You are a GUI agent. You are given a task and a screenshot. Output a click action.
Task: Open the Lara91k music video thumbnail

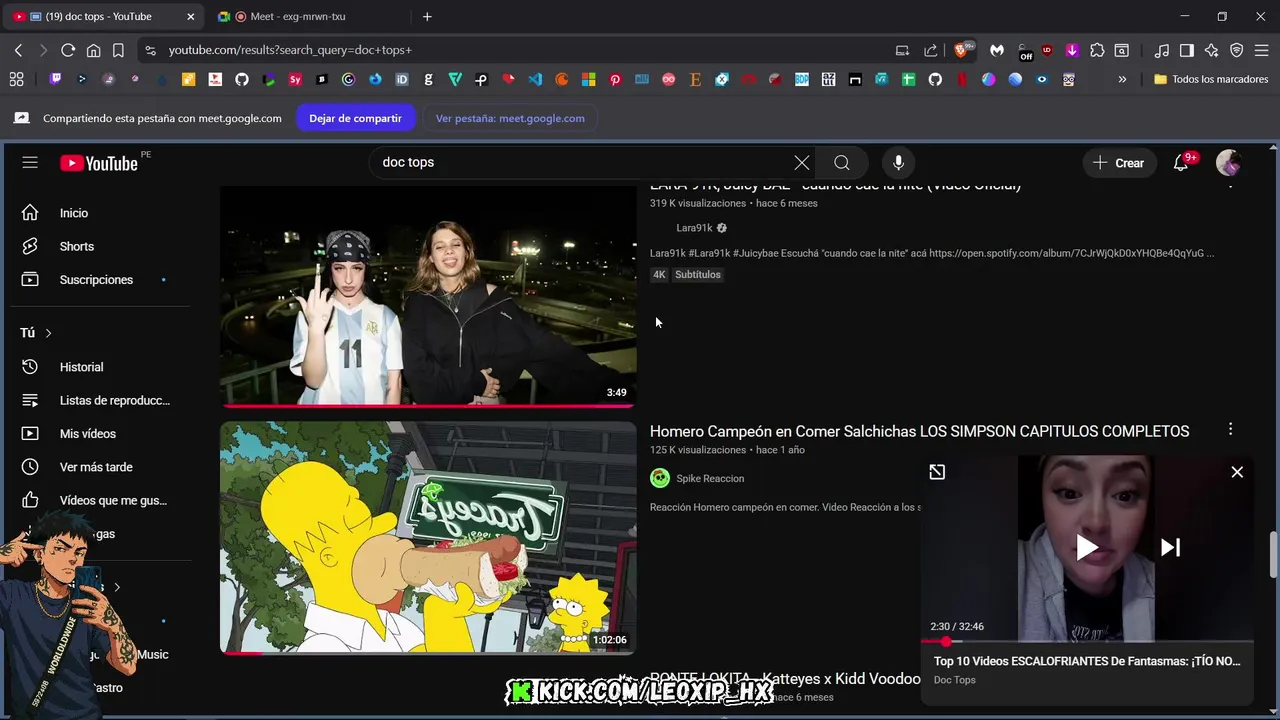coord(428,296)
